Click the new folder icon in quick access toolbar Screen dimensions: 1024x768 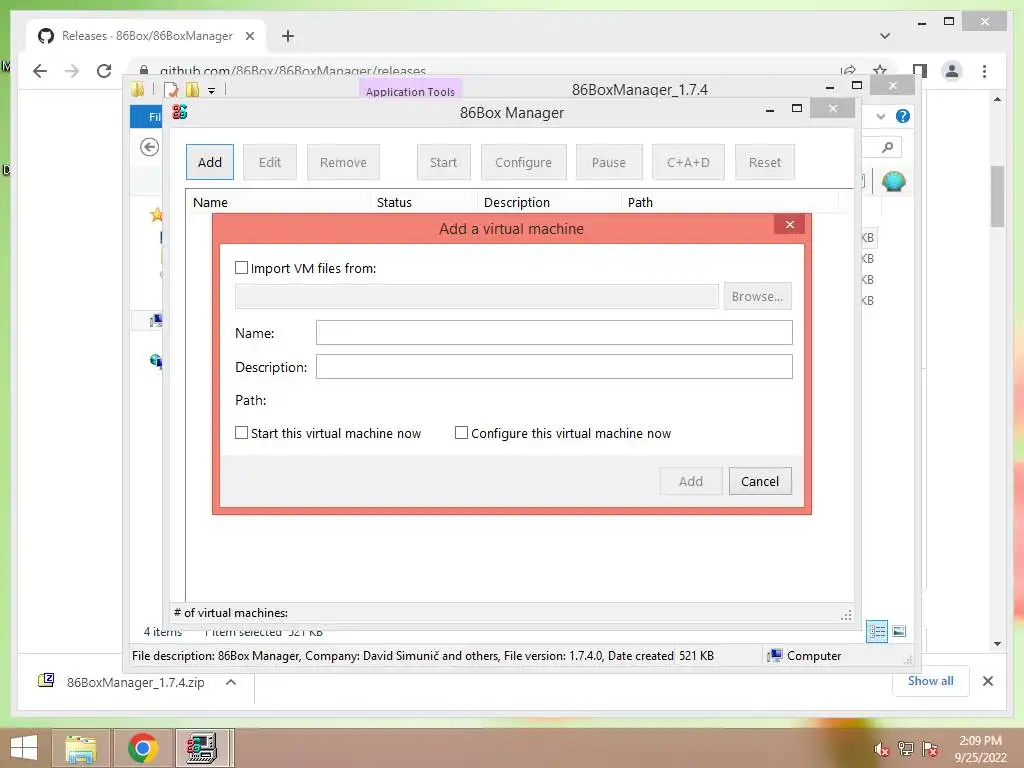[x=192, y=89]
